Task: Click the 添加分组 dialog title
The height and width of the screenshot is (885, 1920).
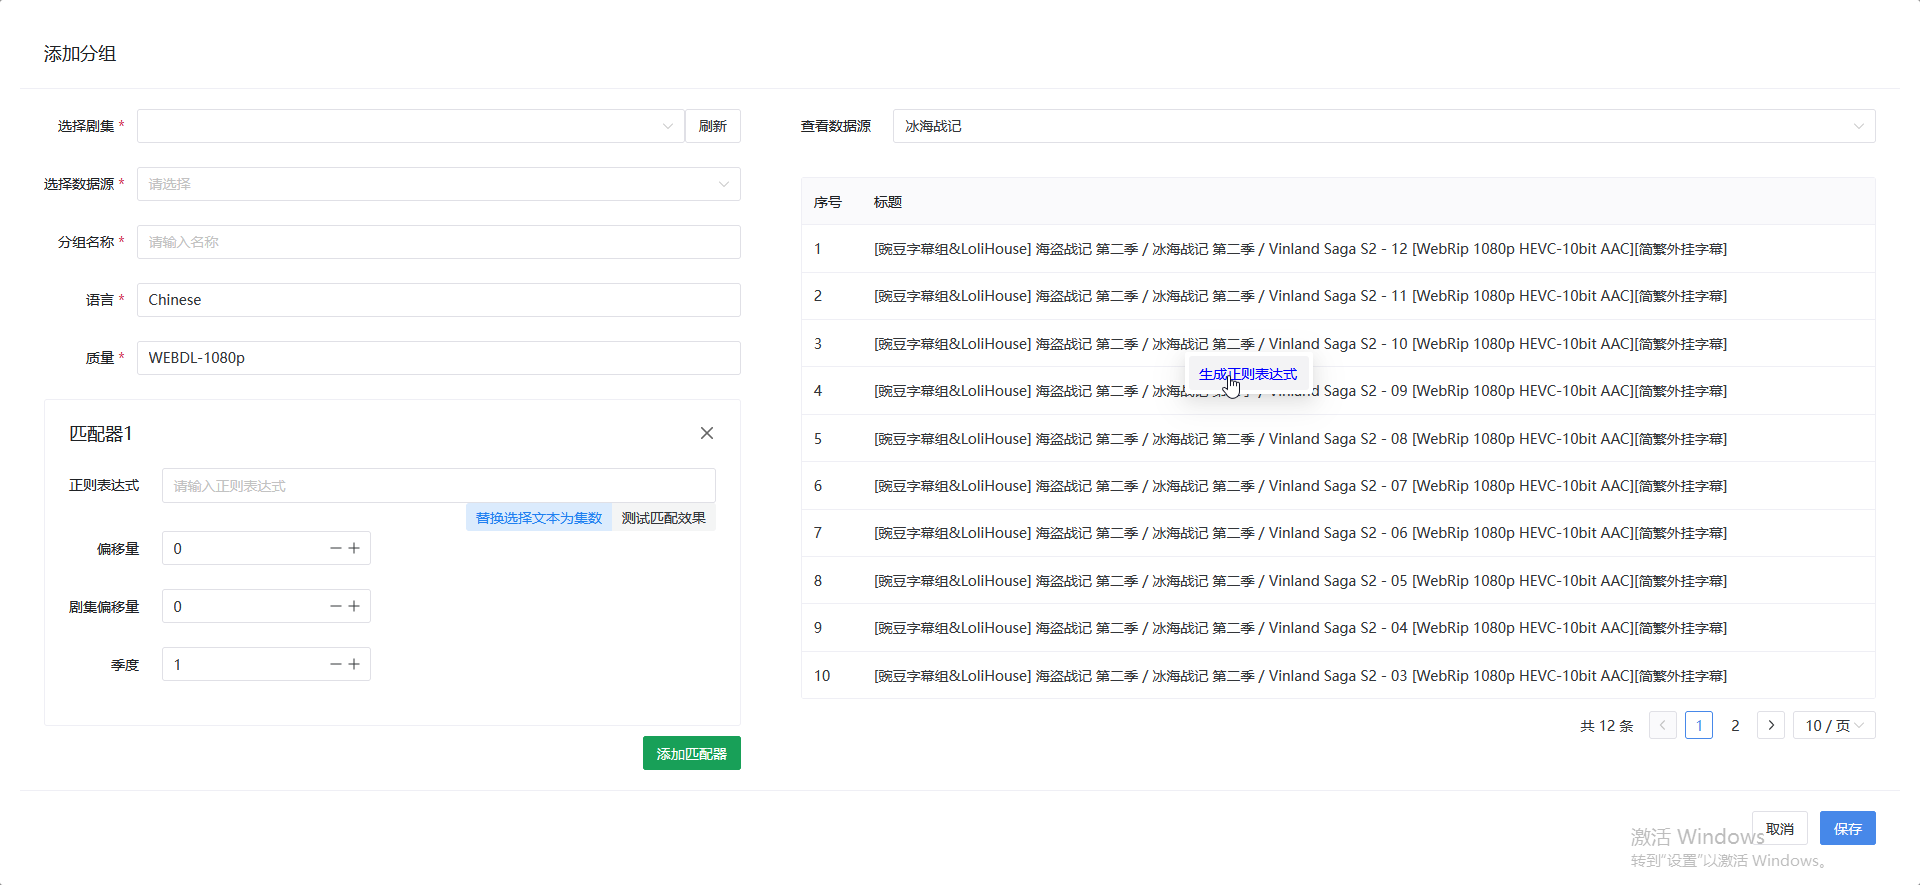Action: pos(80,54)
